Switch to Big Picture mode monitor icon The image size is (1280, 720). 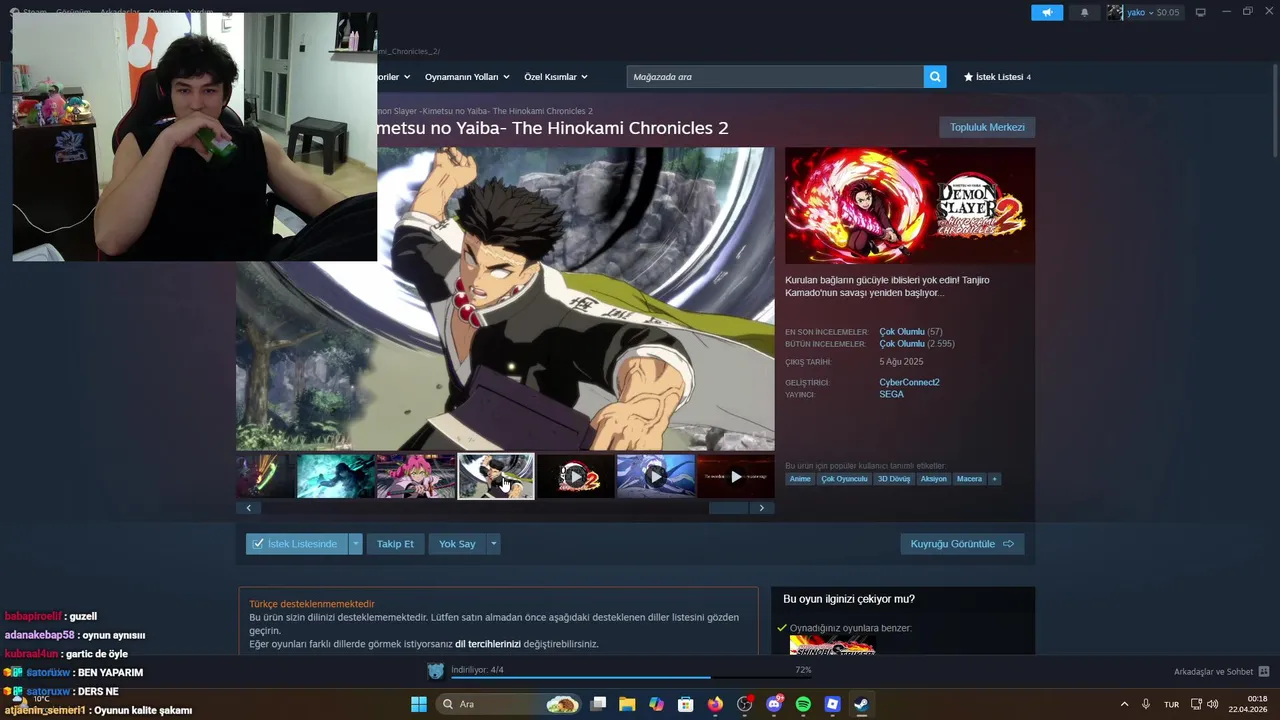click(x=1201, y=12)
